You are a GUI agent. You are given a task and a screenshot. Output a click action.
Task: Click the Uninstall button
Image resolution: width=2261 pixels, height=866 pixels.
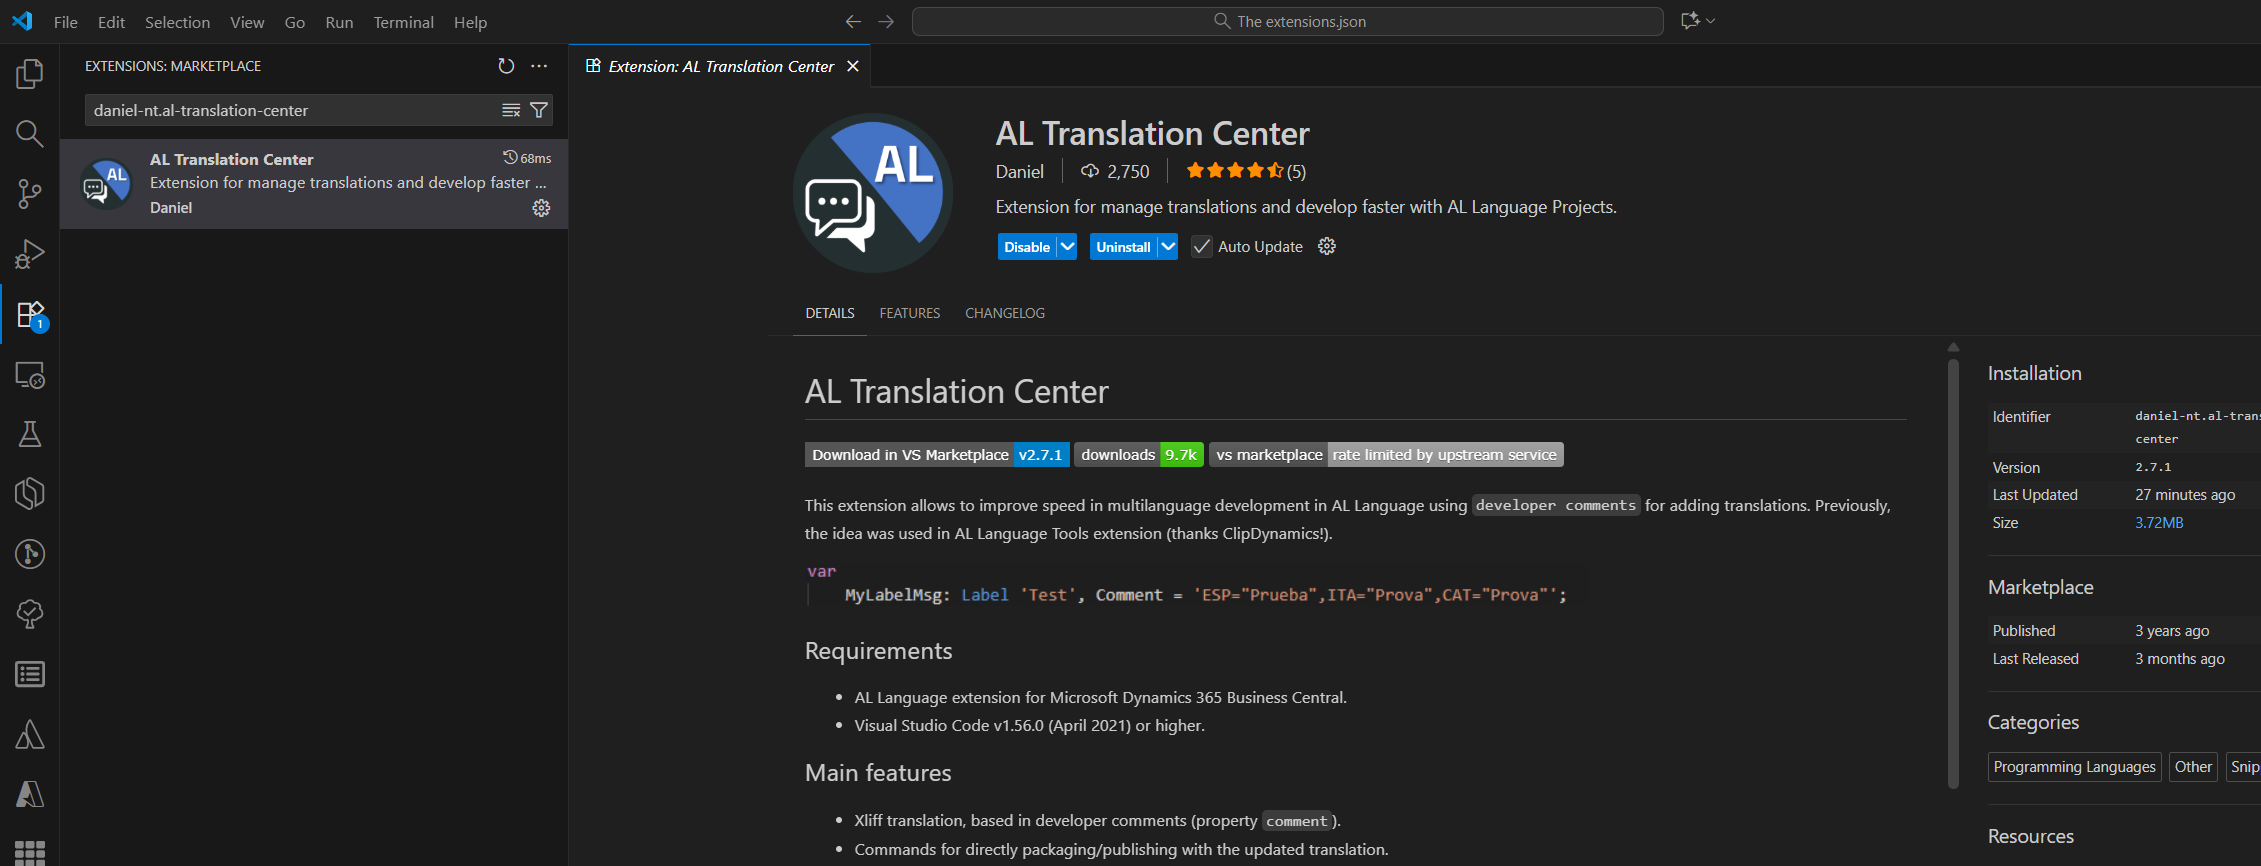tap(1123, 246)
